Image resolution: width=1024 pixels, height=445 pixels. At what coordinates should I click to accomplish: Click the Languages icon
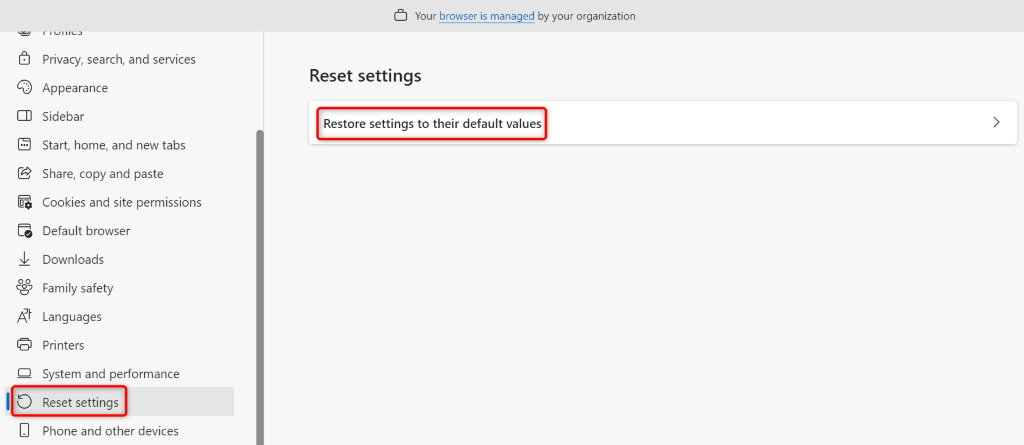coord(25,317)
